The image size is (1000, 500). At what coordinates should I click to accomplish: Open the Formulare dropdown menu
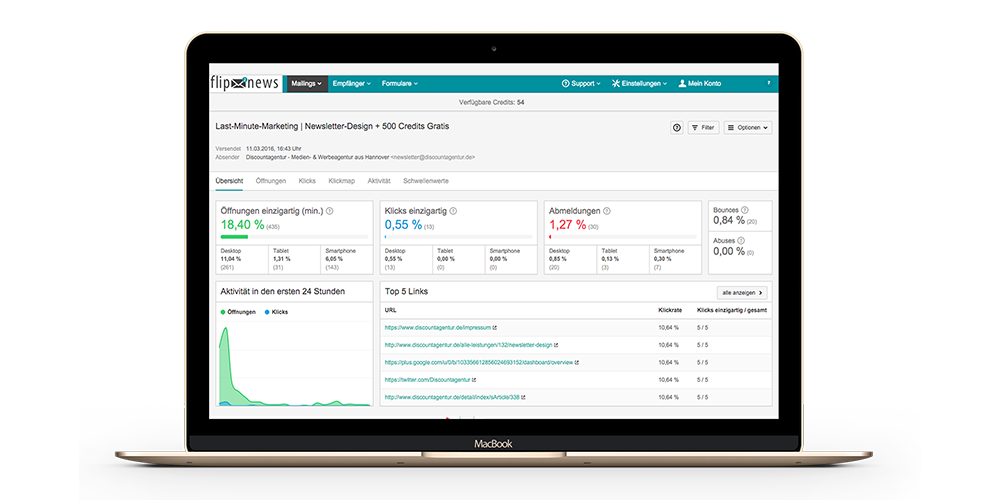[x=400, y=84]
